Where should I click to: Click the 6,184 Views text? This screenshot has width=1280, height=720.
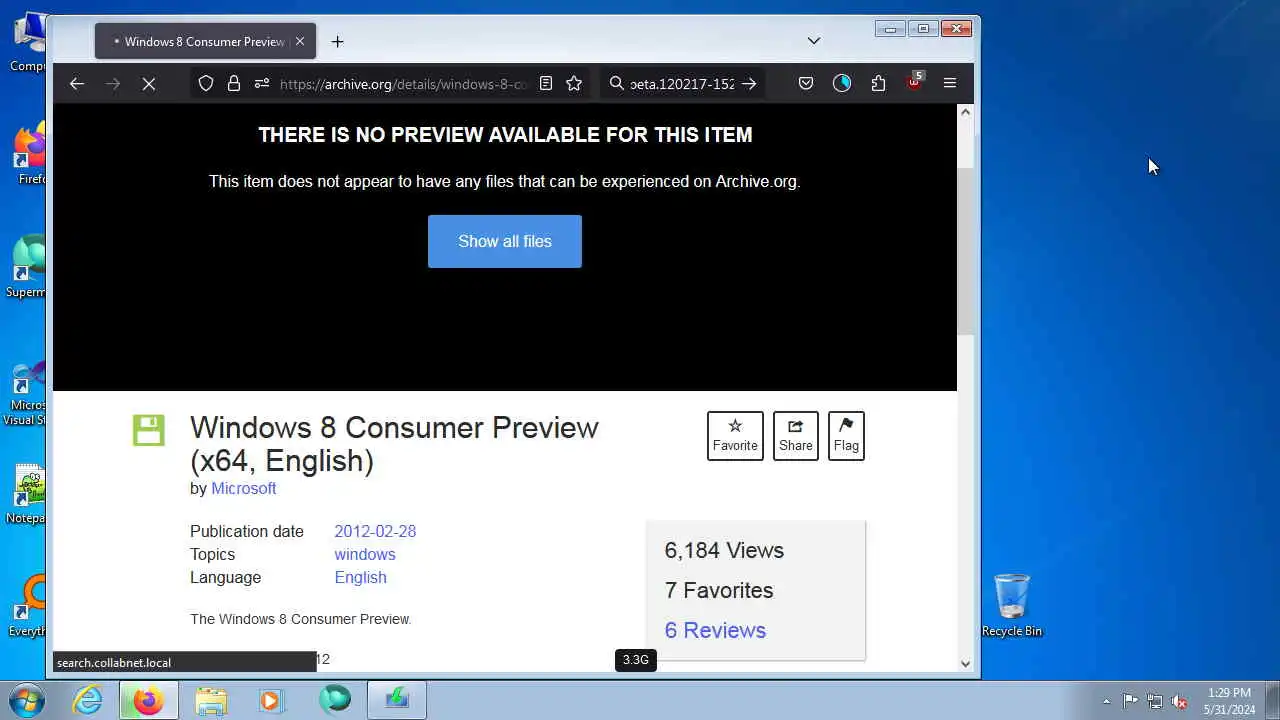coord(724,550)
